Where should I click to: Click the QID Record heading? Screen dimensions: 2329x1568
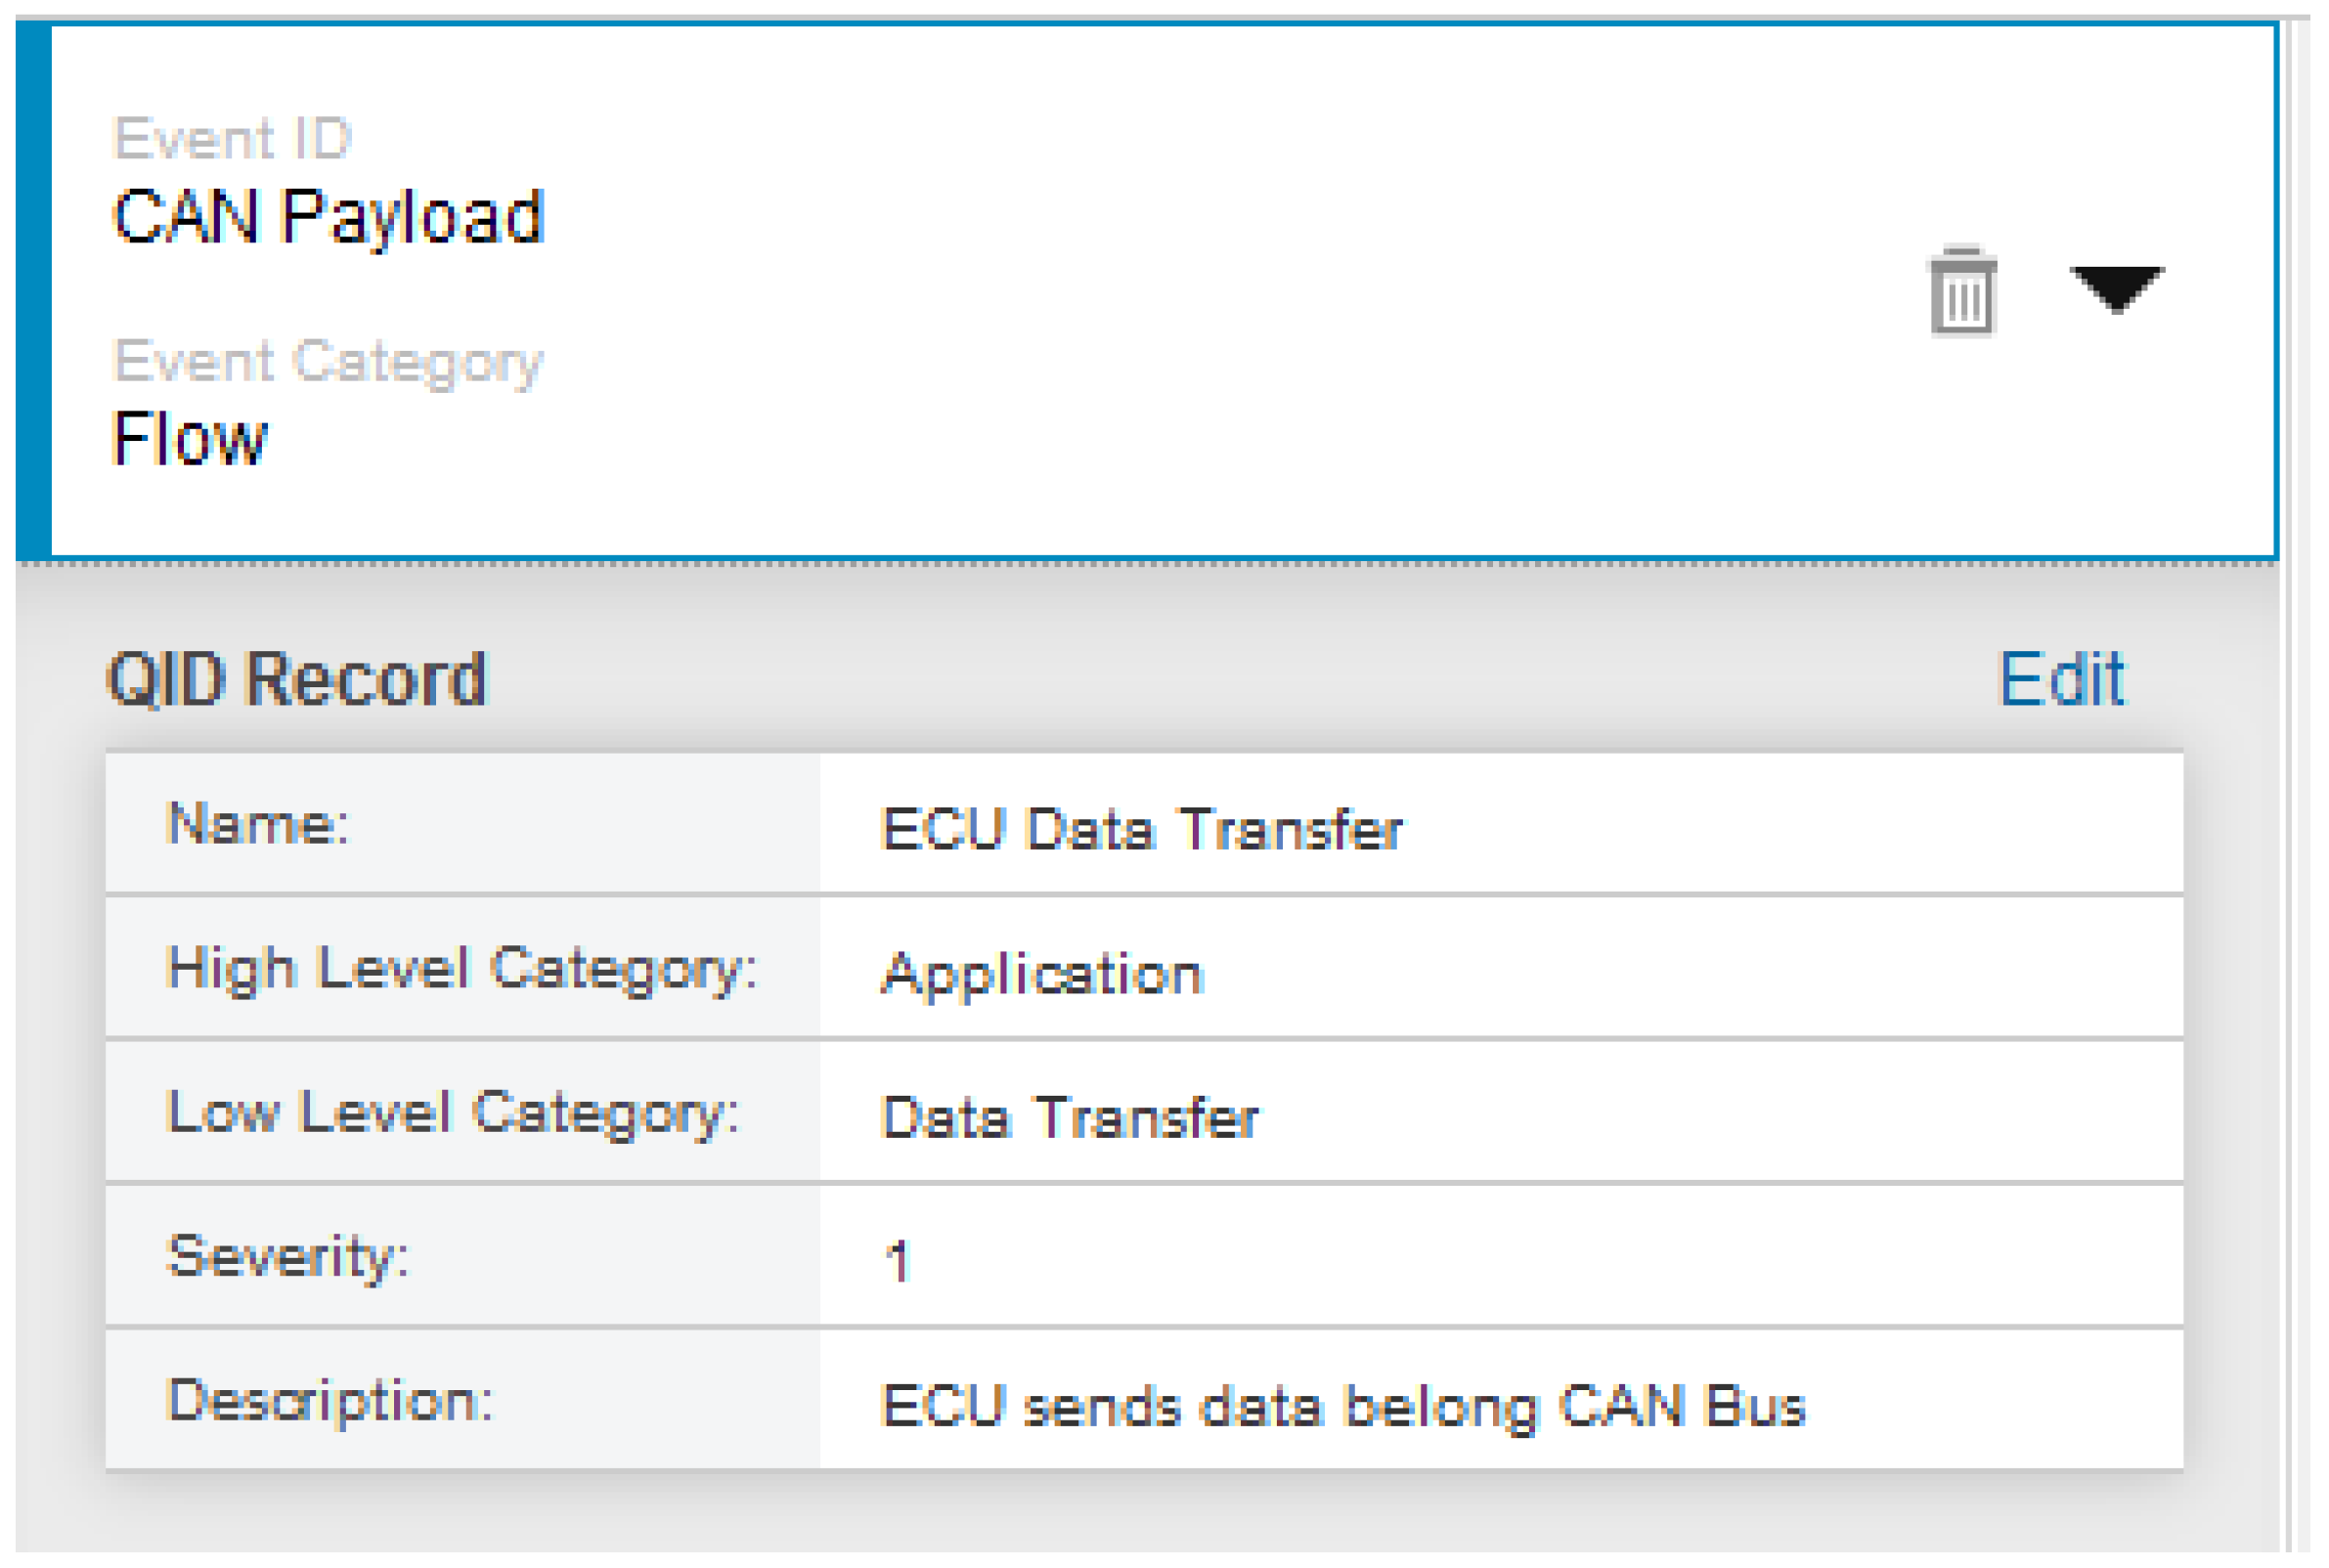[x=296, y=680]
